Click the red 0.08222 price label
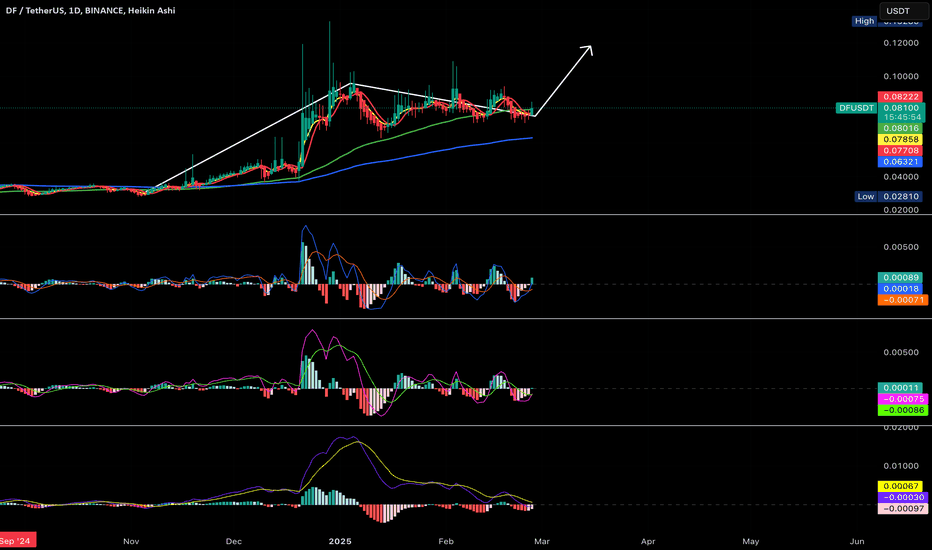Viewport: 932px width, 550px height. (x=900, y=97)
